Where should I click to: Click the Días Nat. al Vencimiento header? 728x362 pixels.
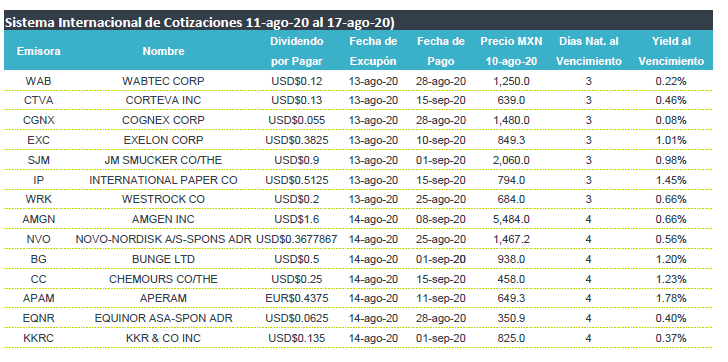[589, 51]
